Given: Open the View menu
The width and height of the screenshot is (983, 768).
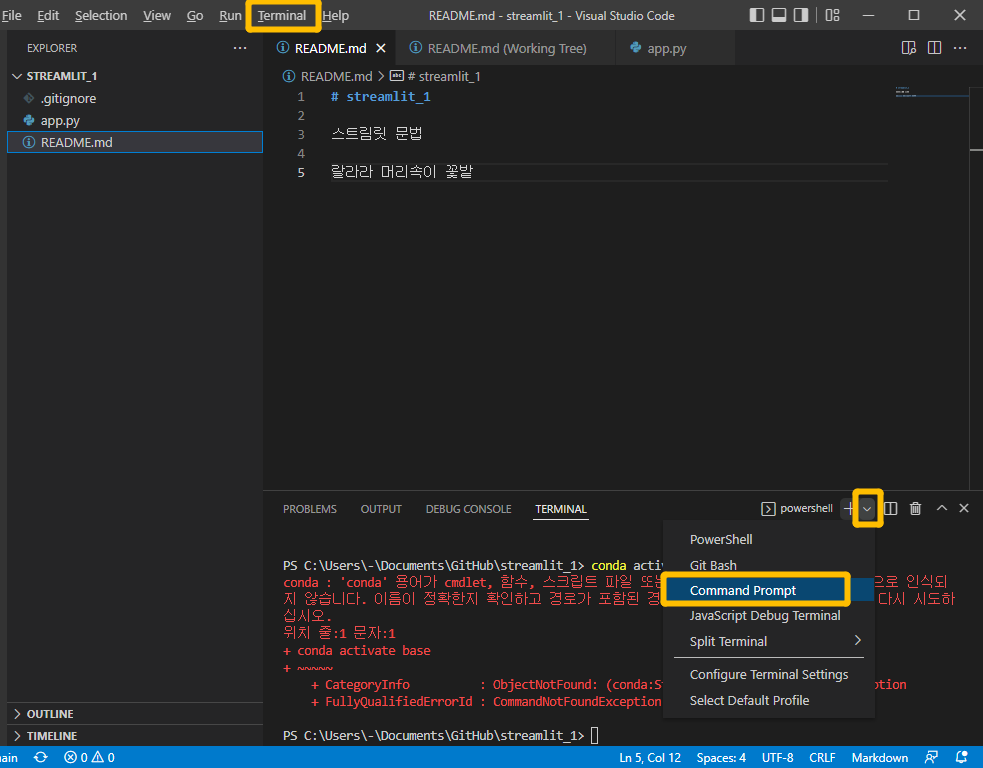Looking at the screenshot, I should point(157,16).
